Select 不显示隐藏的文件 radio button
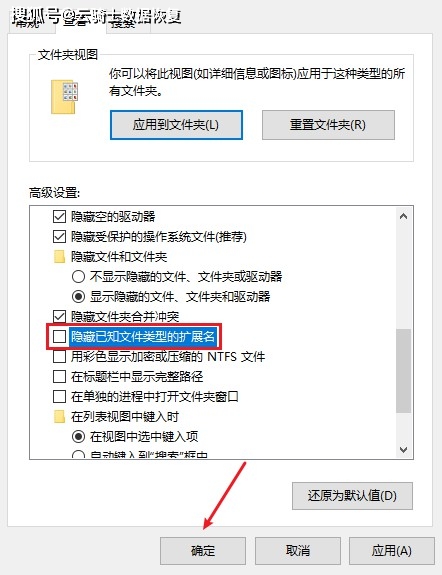 point(78,276)
